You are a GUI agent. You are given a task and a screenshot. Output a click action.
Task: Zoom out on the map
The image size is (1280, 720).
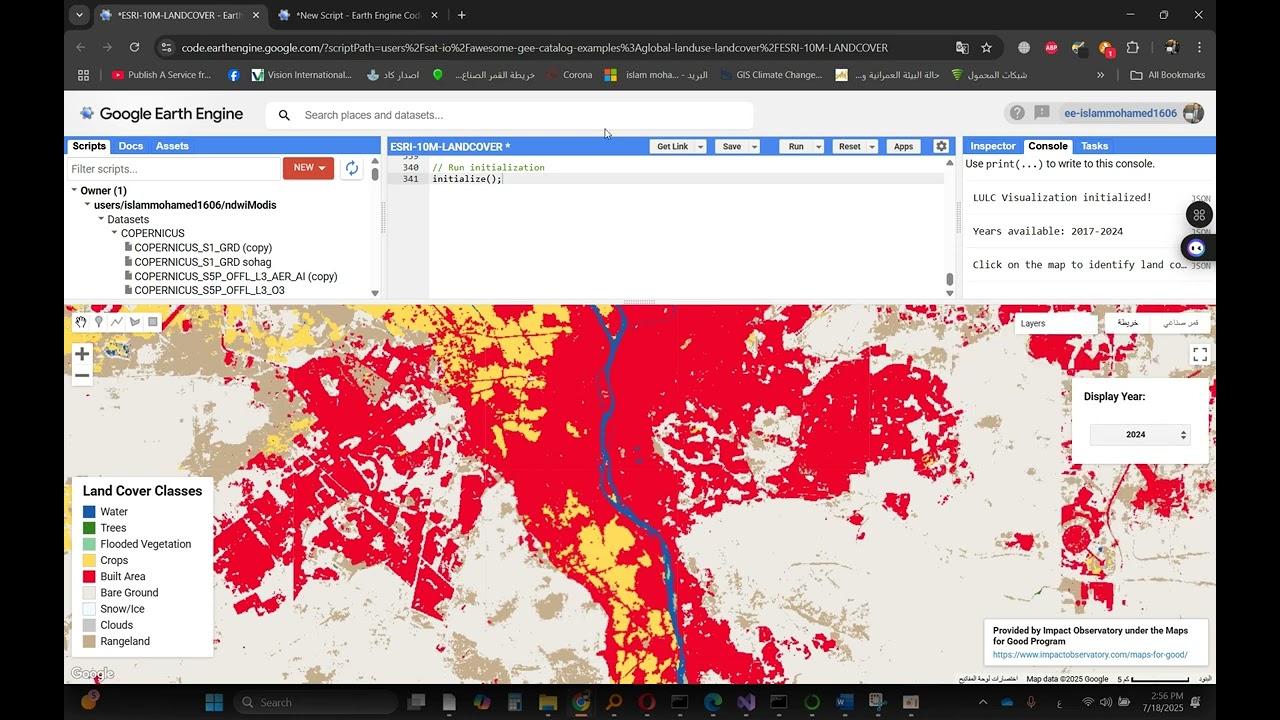(82, 376)
